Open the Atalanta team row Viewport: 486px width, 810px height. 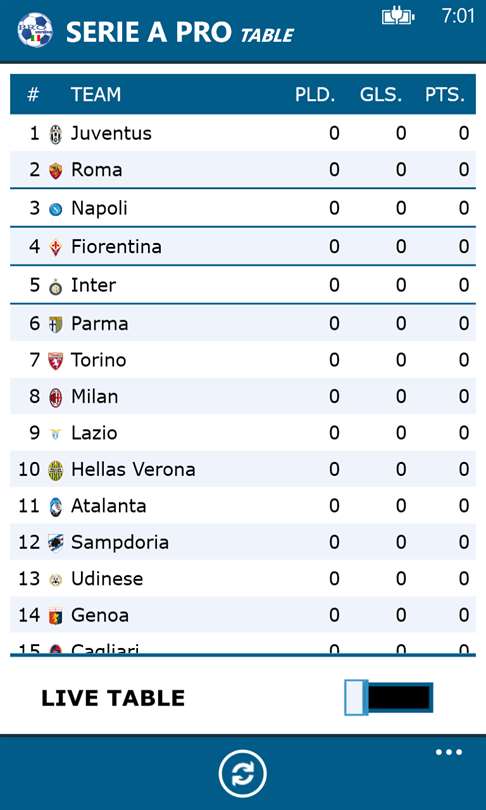pyautogui.click(x=243, y=505)
